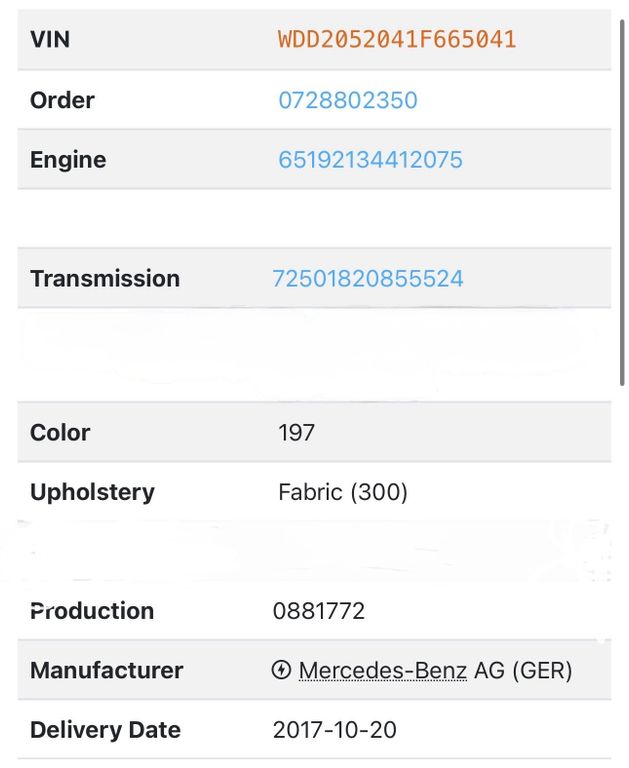
Task: Open transmission number 72501820855524 link
Action: tap(368, 278)
